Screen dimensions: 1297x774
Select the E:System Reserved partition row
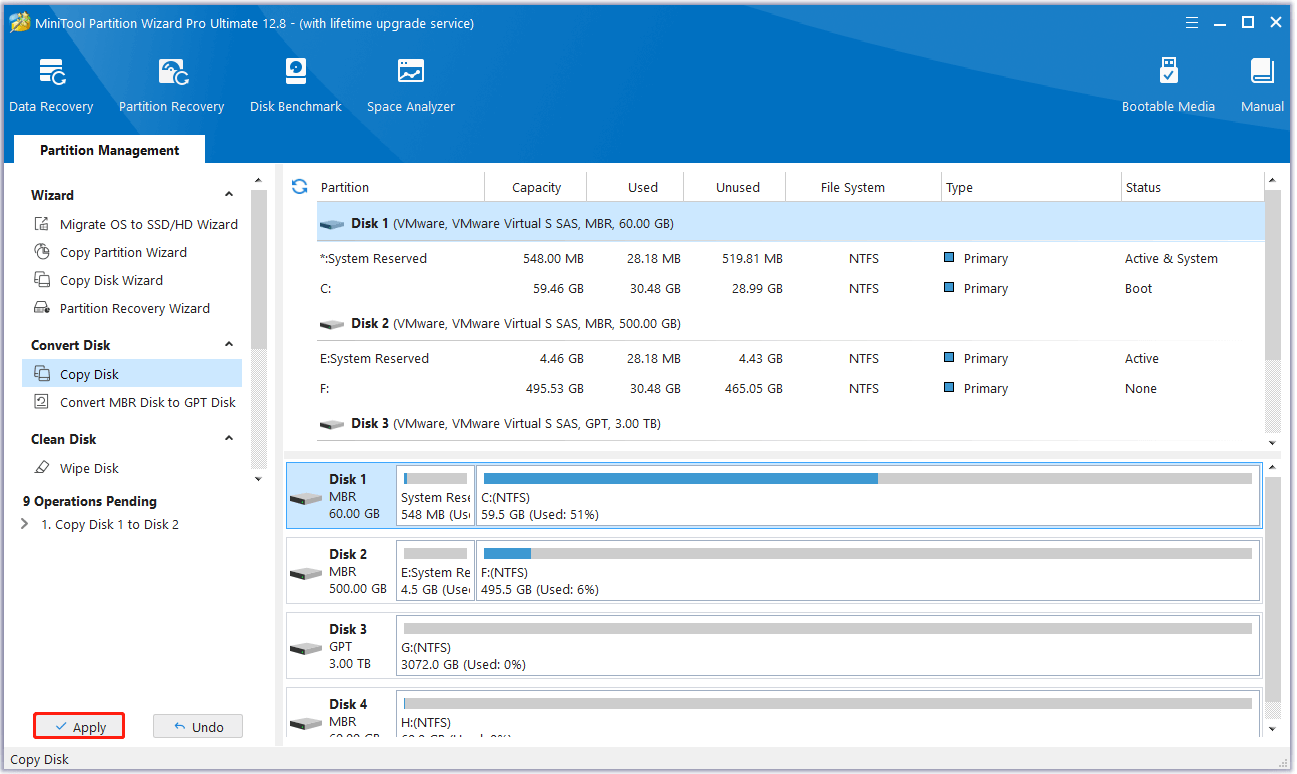(790, 358)
